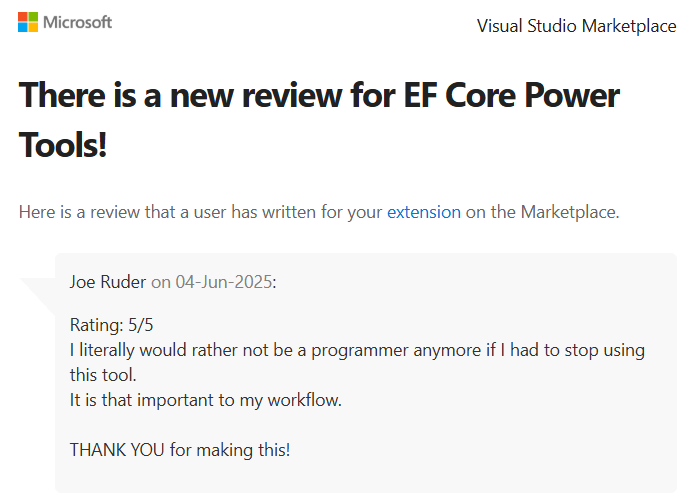The image size is (683, 502).
Task: Click the 'Rating: 5/5' line
Action: [111, 325]
